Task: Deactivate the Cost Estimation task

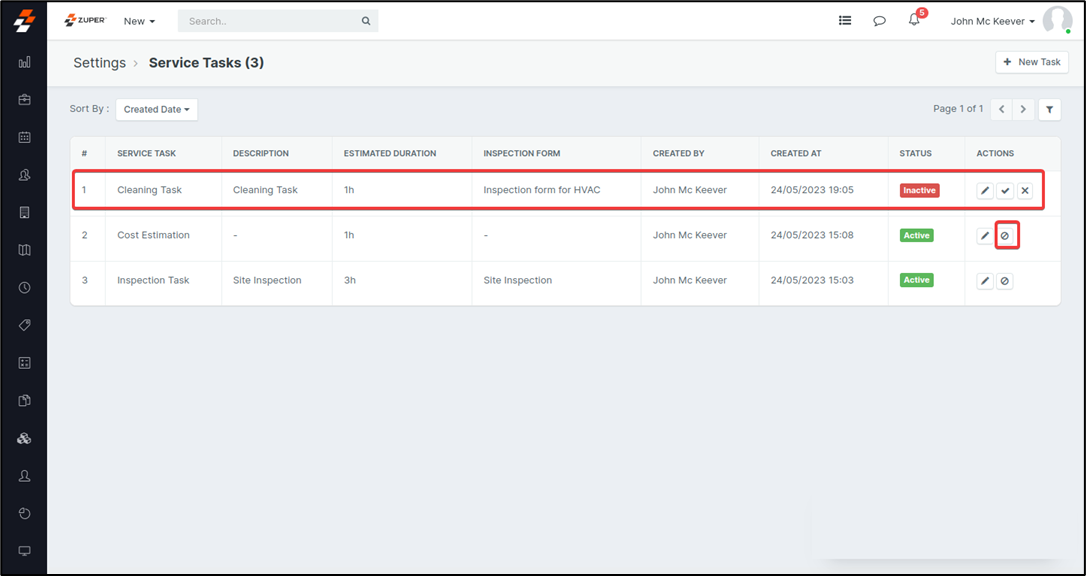Action: click(1006, 236)
